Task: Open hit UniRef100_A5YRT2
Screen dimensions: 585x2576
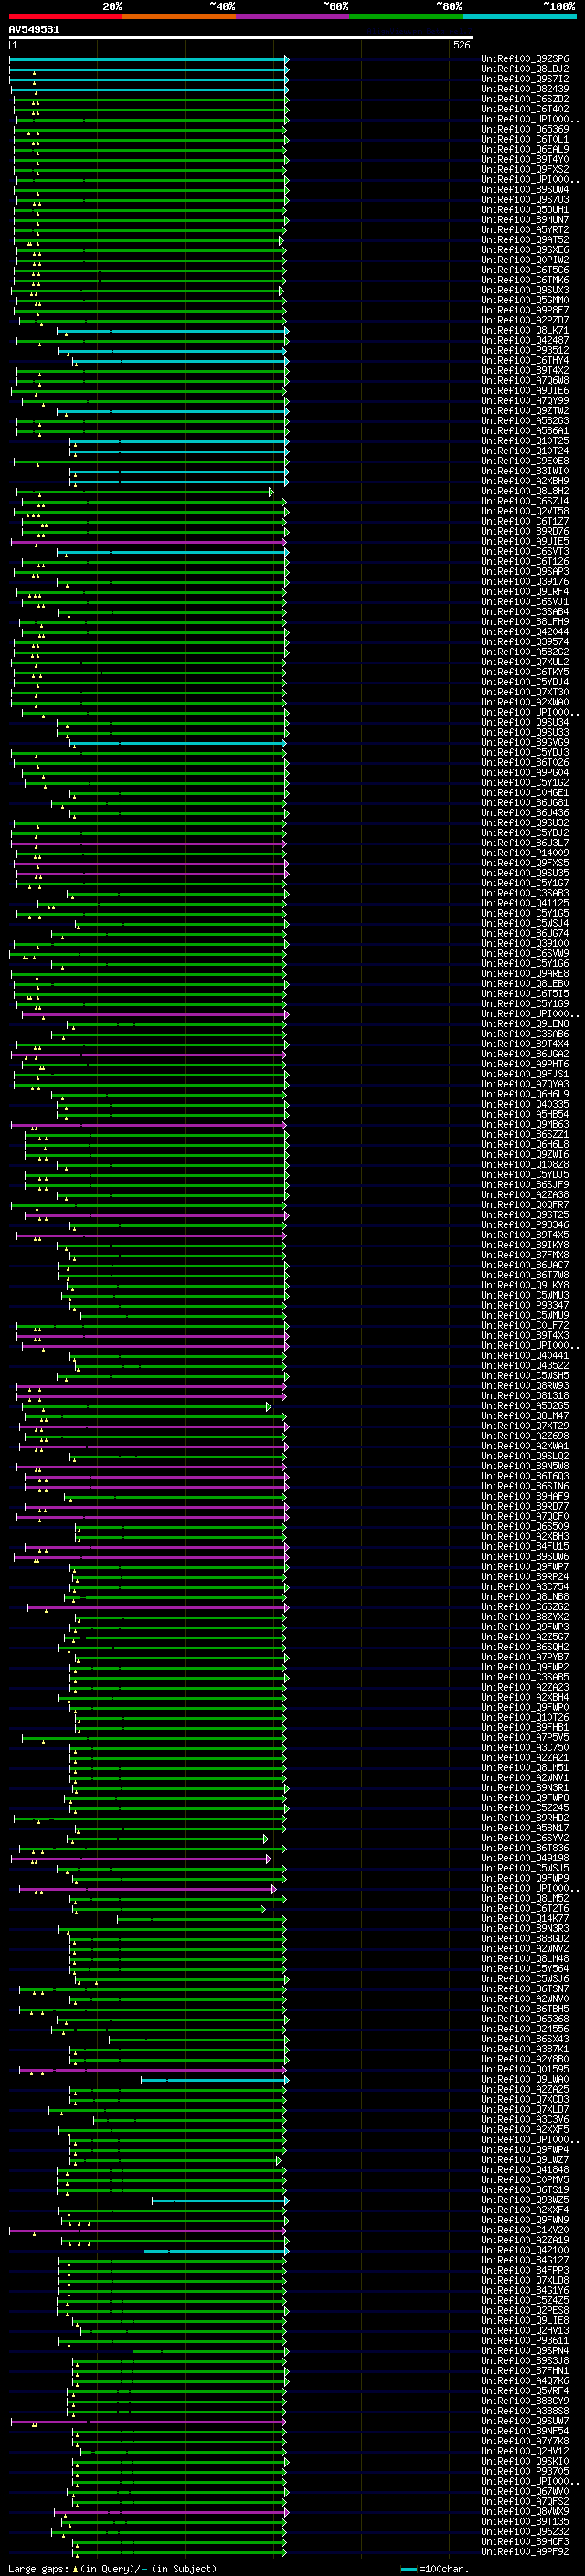Action: 525,230
